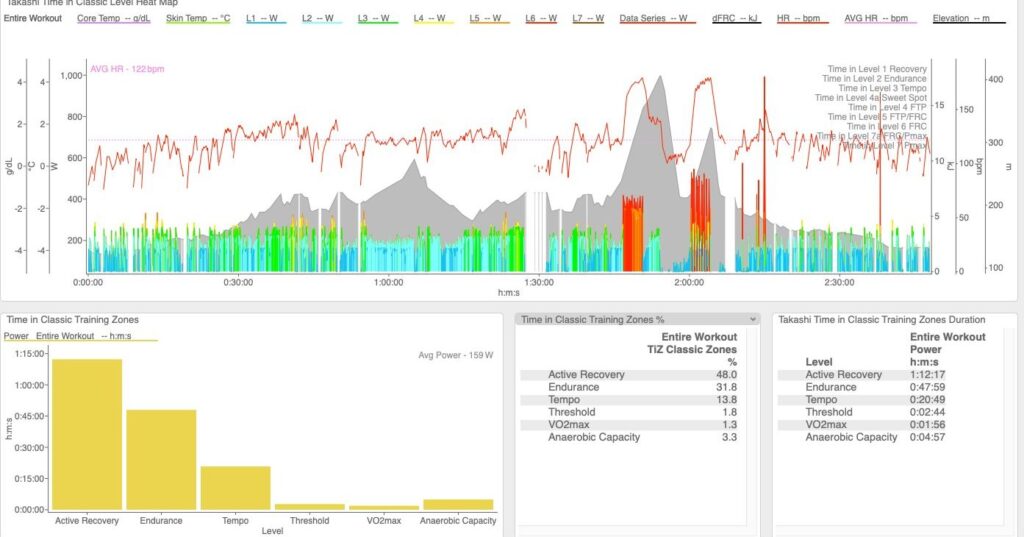Click the Active Recovery bar in the chart
Screen dimensions: 1024x537
tap(87, 434)
